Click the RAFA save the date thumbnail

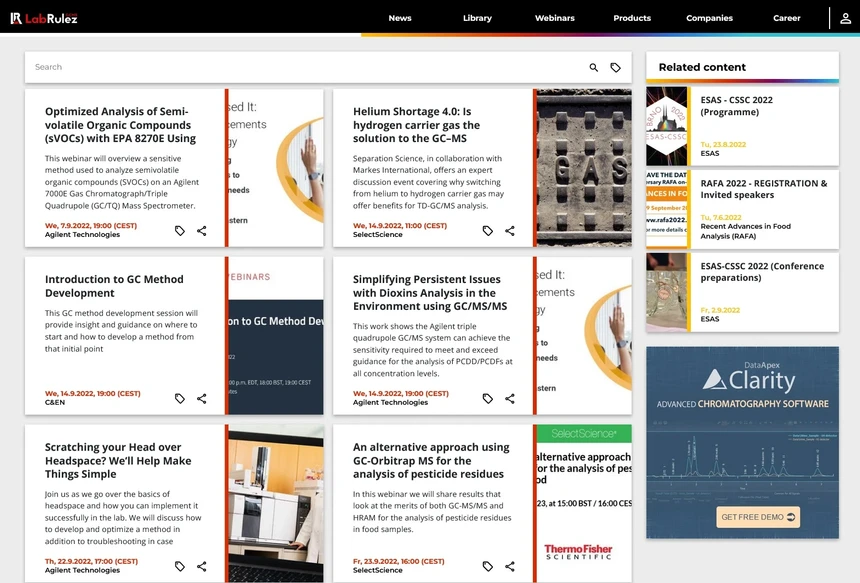click(x=666, y=209)
